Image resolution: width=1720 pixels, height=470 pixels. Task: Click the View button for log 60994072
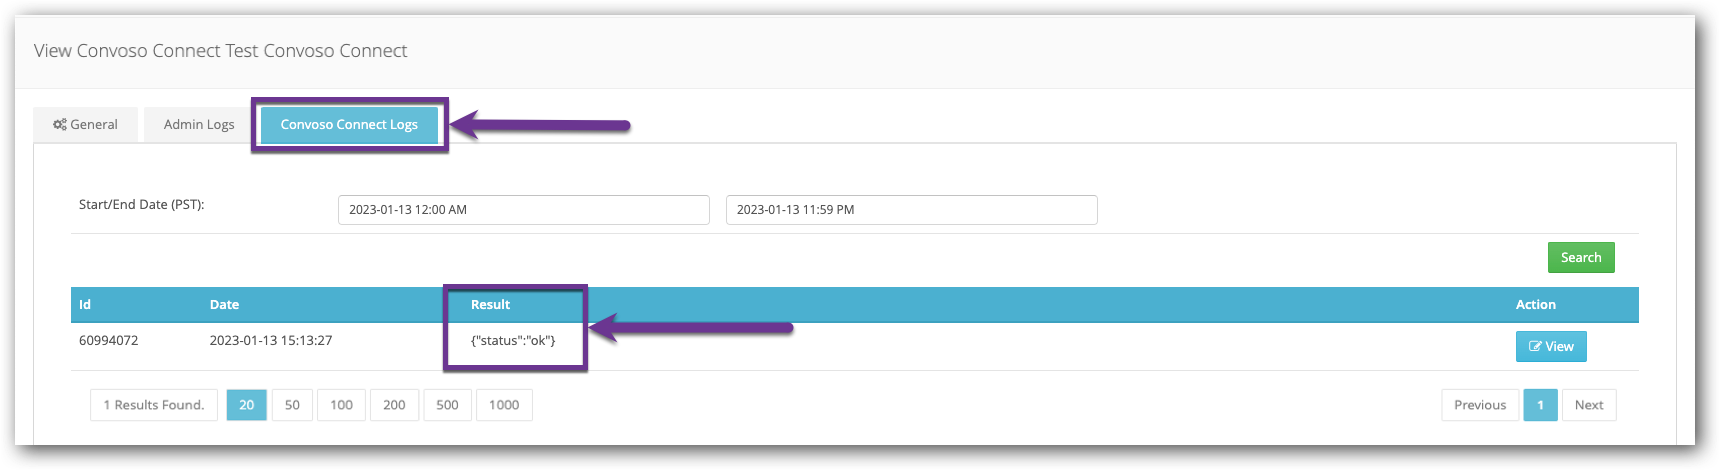[x=1551, y=347]
